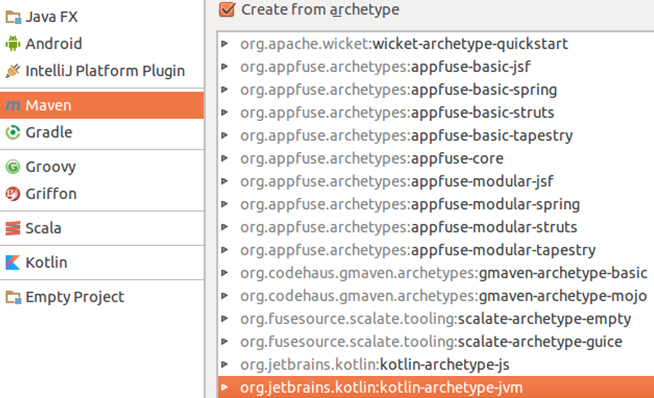Image resolution: width=654 pixels, height=398 pixels.
Task: Uncheck the Create from archetype checkbox
Action: 227,9
